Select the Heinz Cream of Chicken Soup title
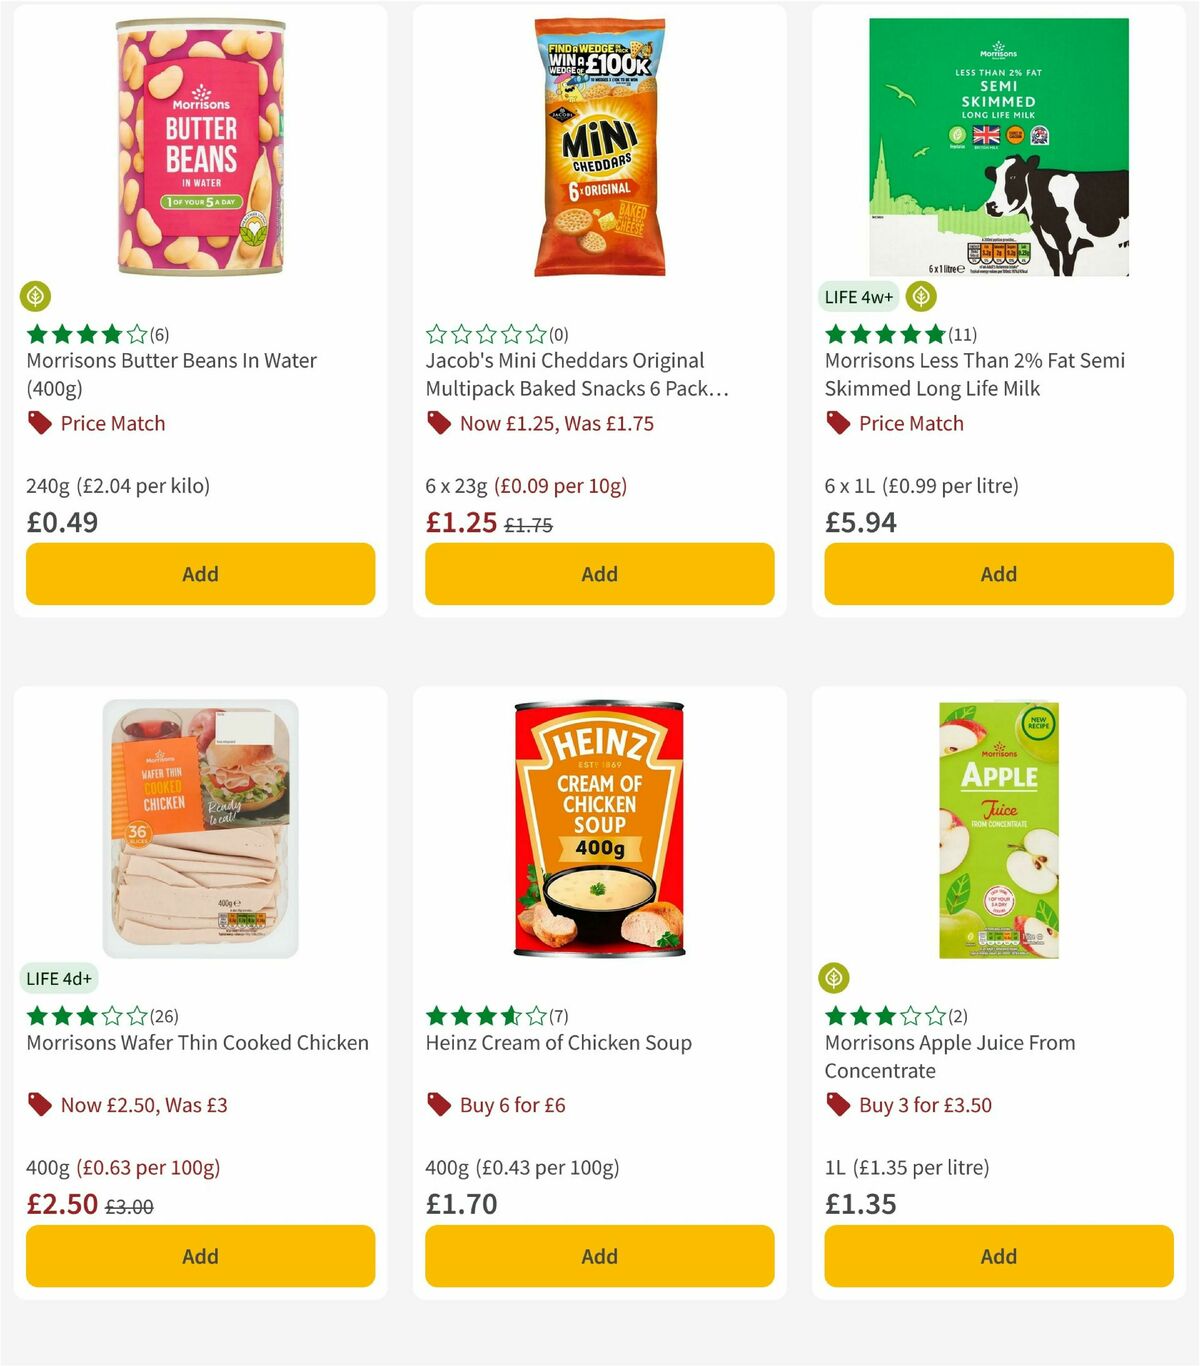The height and width of the screenshot is (1366, 1200). (557, 1042)
